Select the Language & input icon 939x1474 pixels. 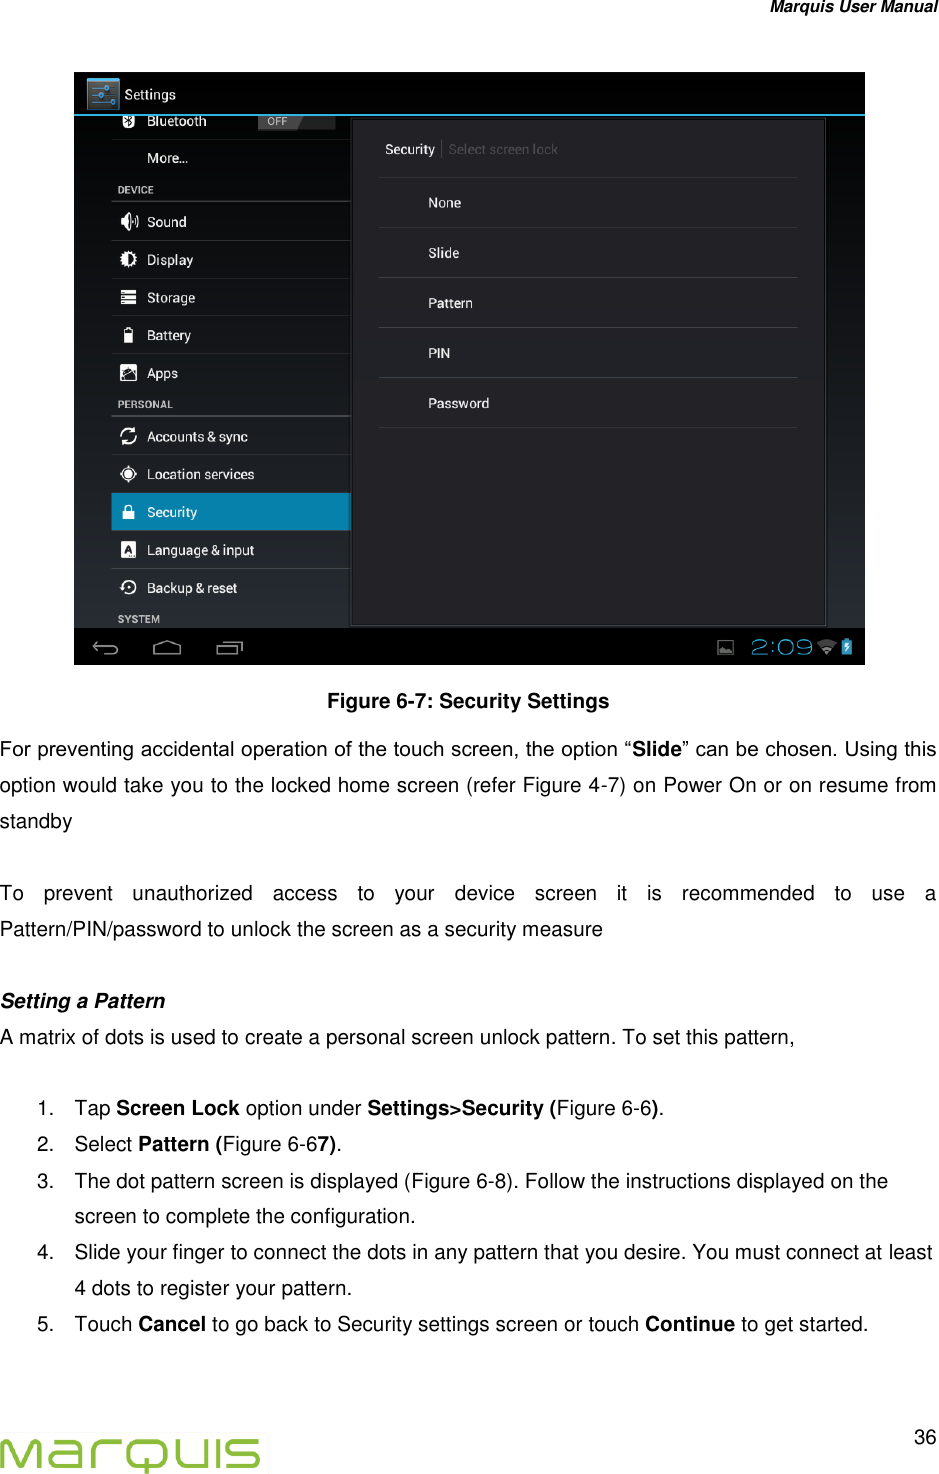[x=129, y=549]
